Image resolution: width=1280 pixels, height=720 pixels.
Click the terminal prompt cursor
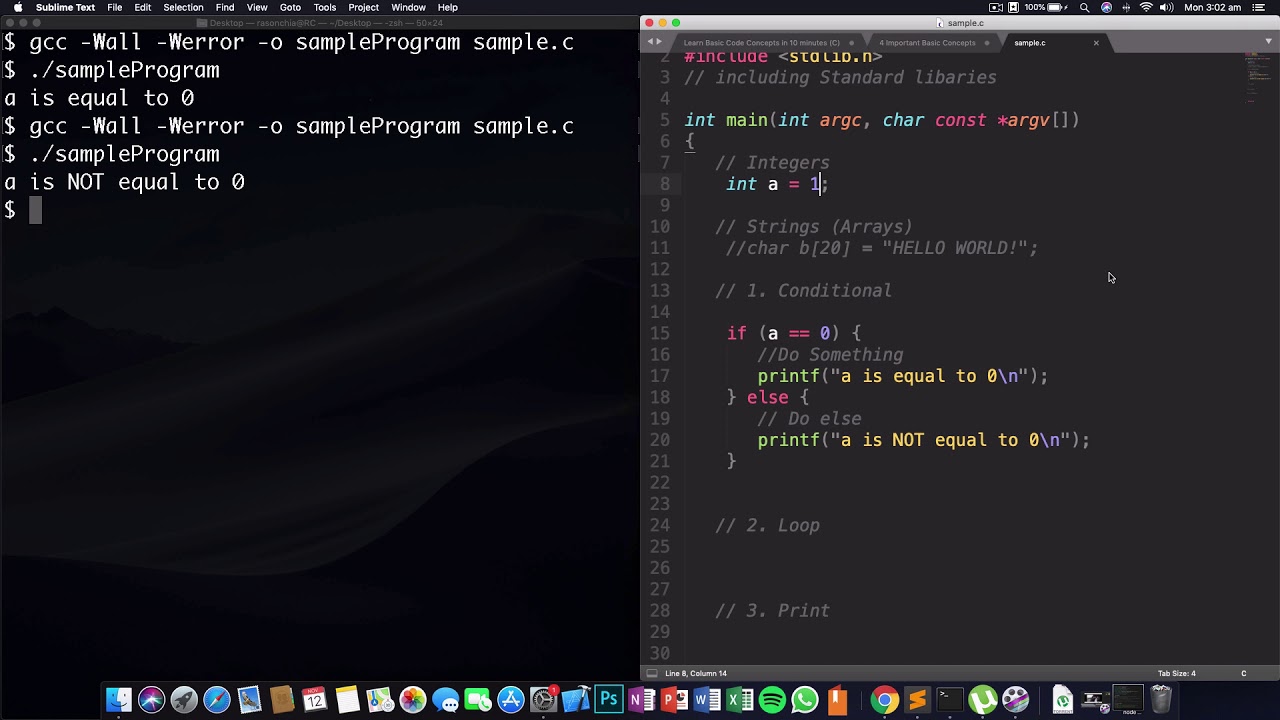tap(35, 210)
